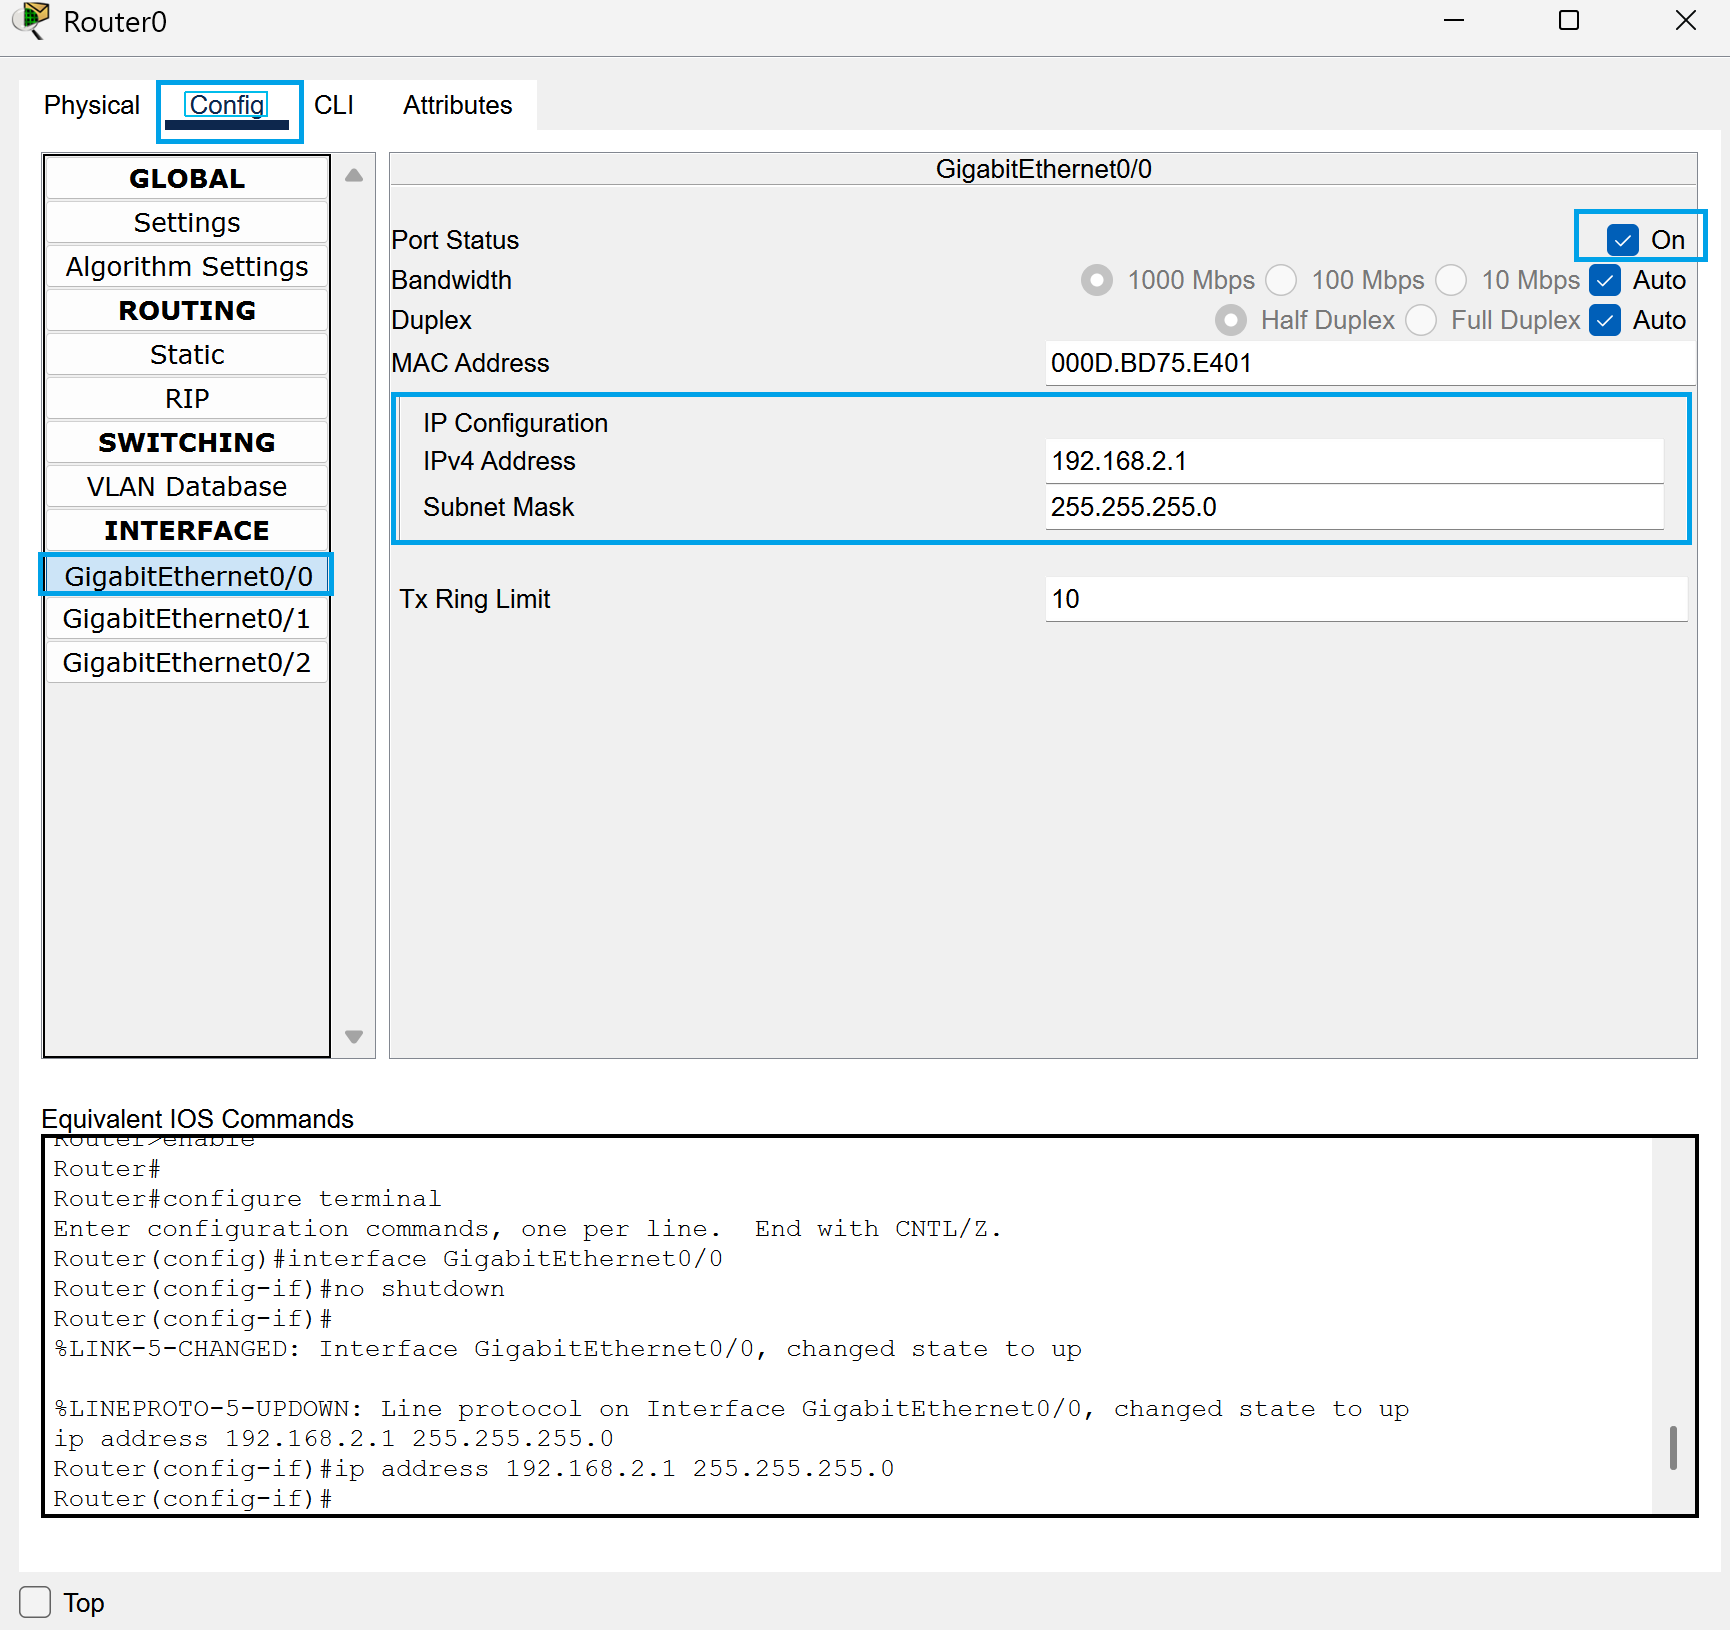
Task: Click the SWITCHING section header
Action: coord(187,442)
